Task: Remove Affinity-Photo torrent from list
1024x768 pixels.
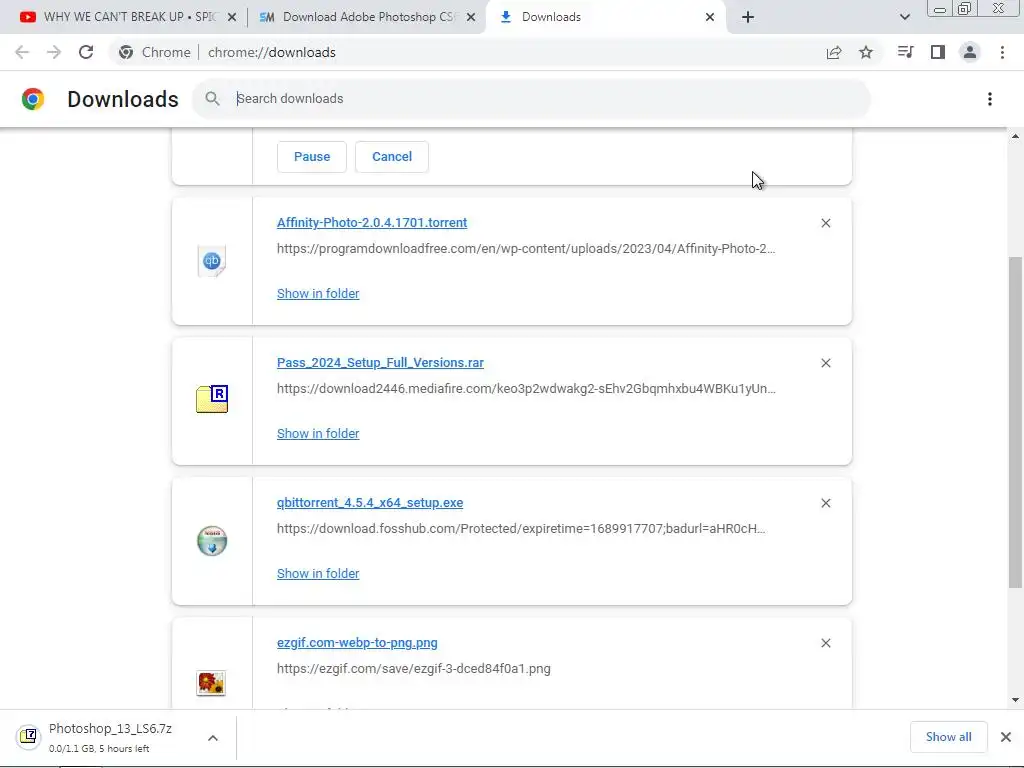Action: click(x=825, y=223)
